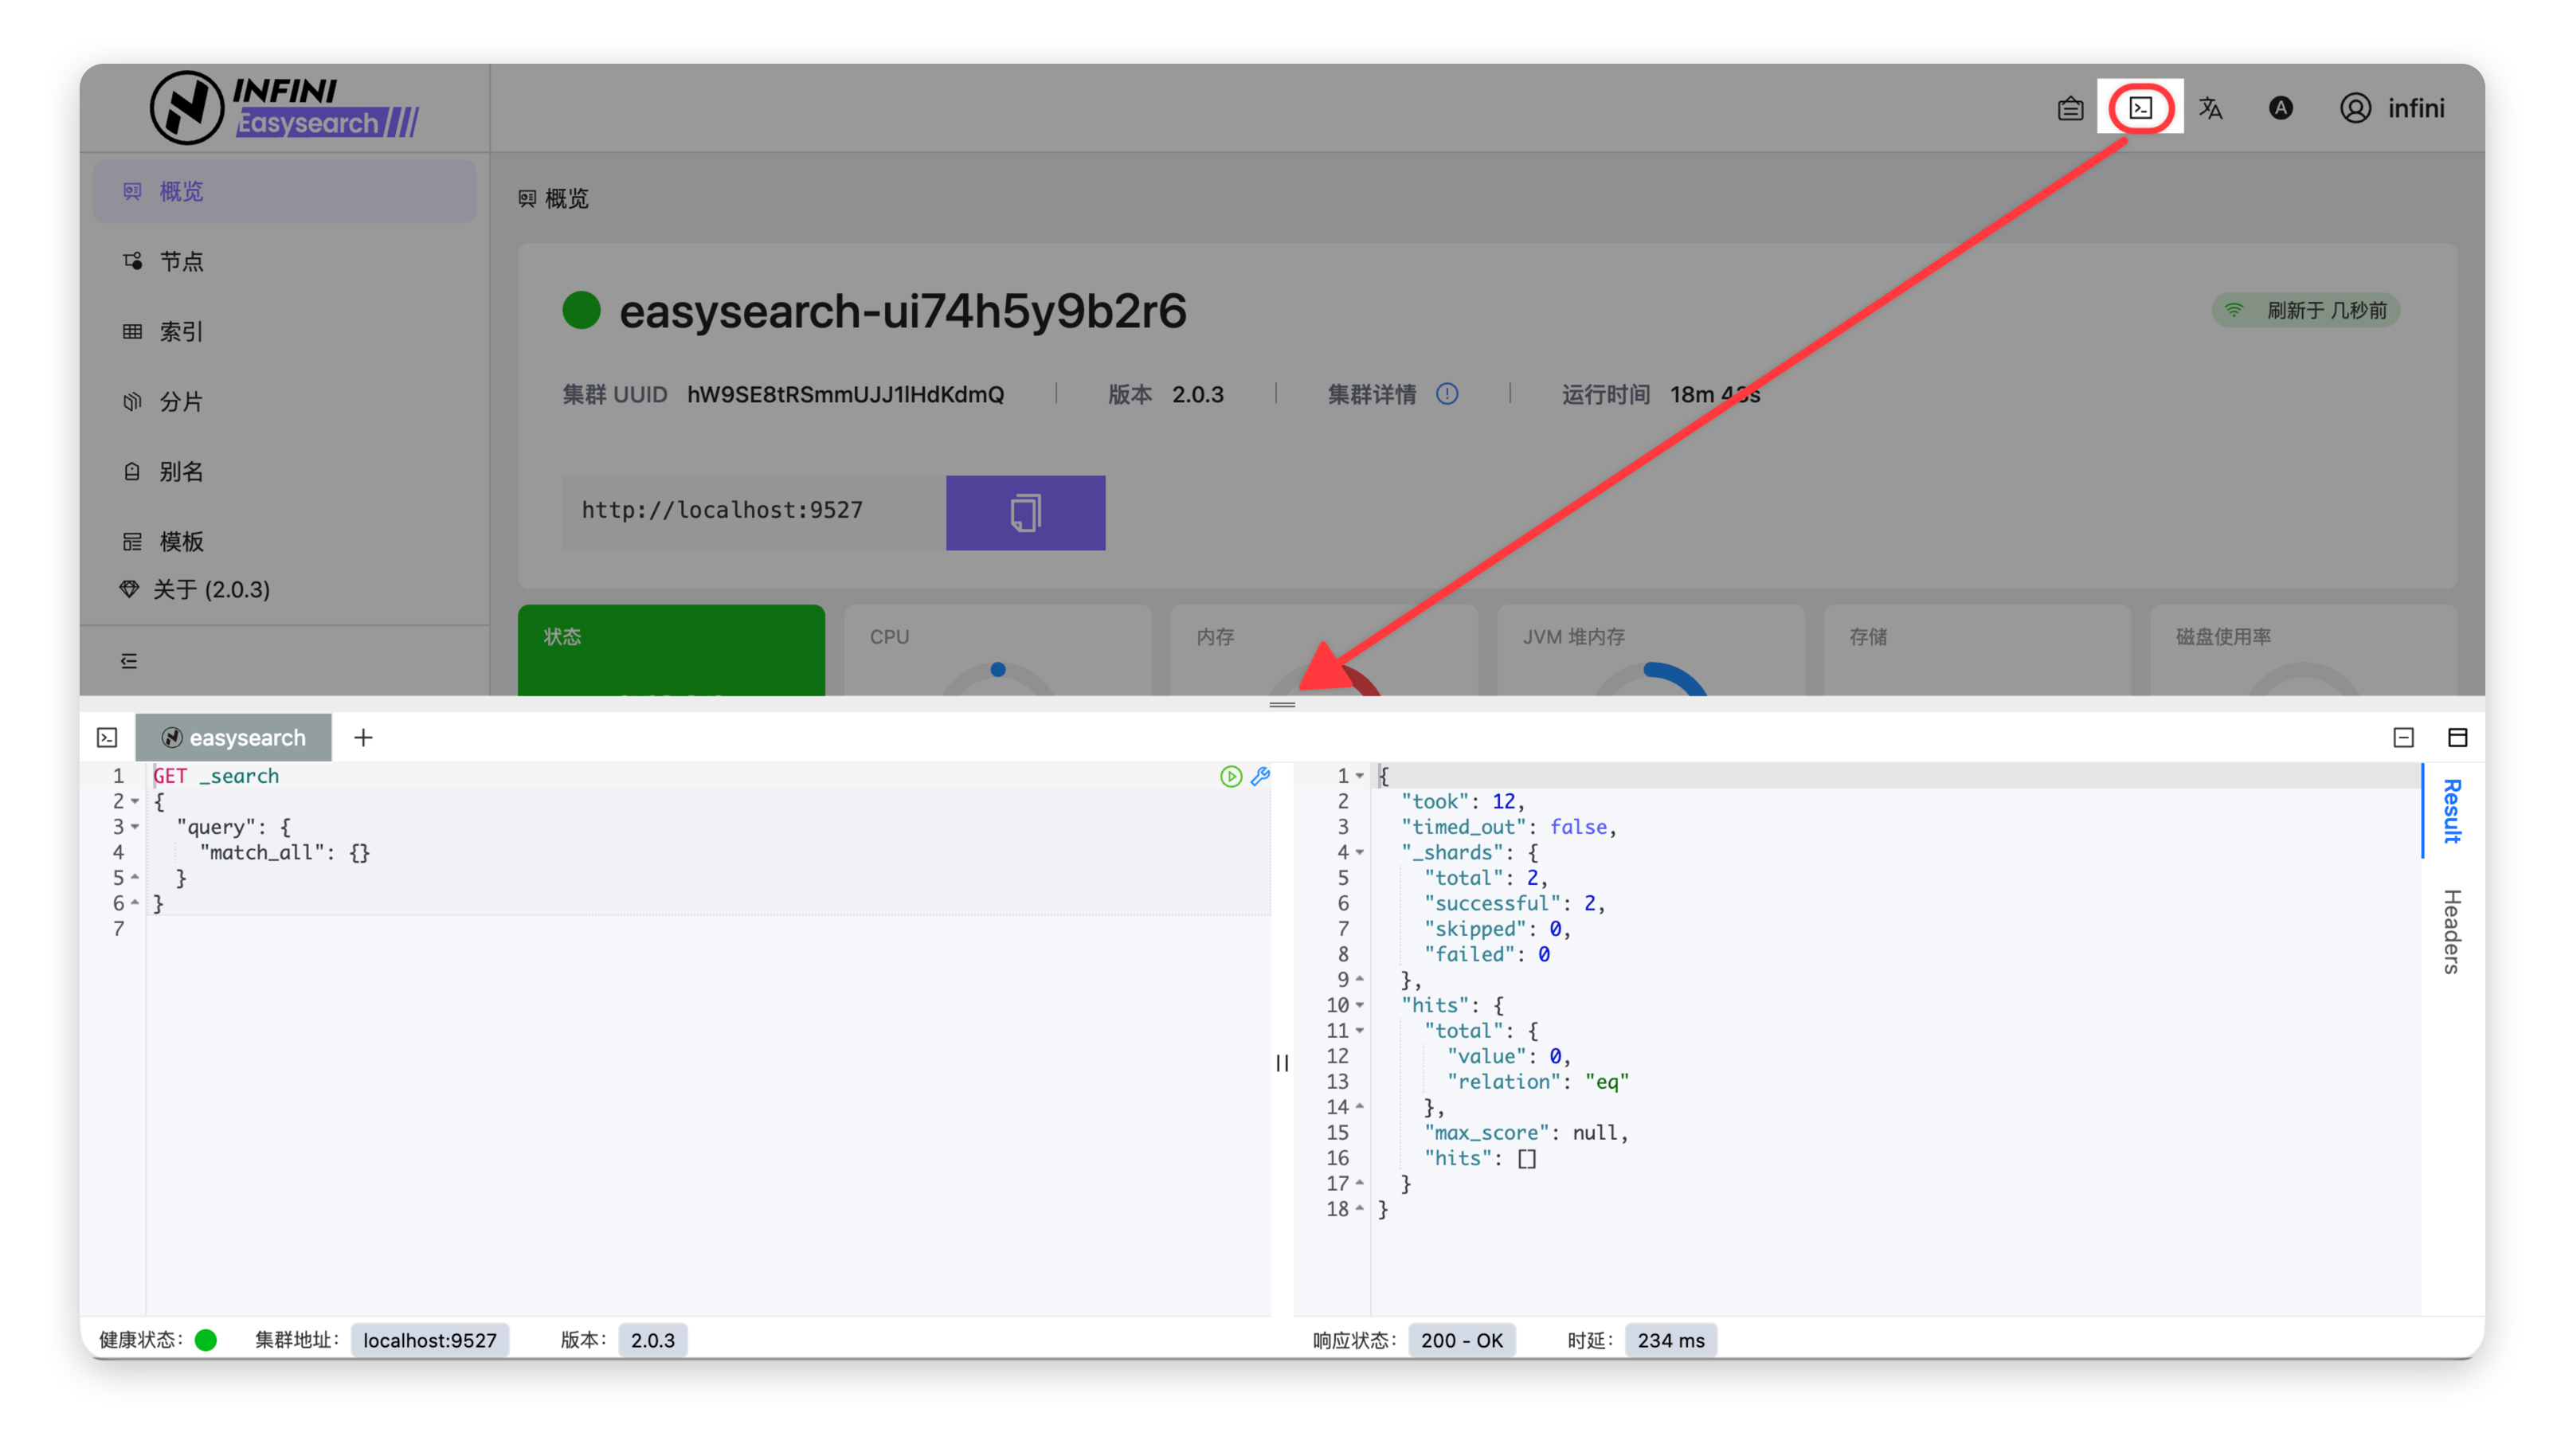Viewport: 2565px width, 1456px height.
Task: Open the 索引 menu item
Action: [x=181, y=332]
